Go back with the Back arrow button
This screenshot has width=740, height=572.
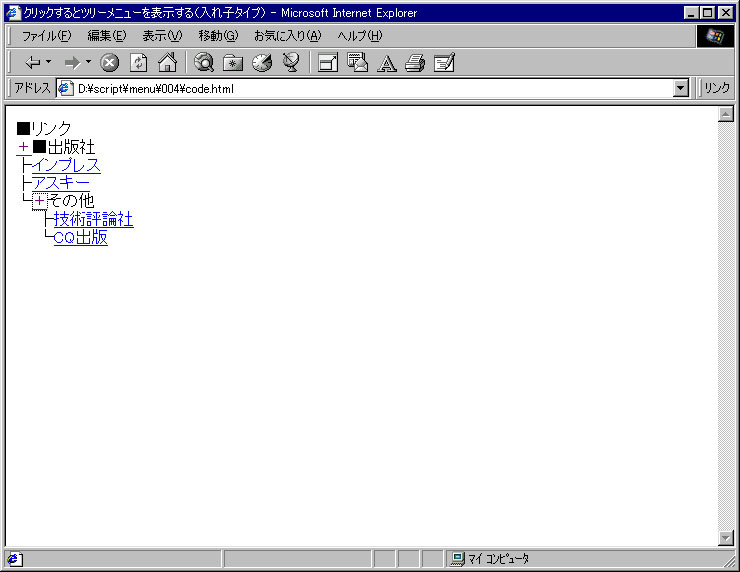click(x=33, y=62)
